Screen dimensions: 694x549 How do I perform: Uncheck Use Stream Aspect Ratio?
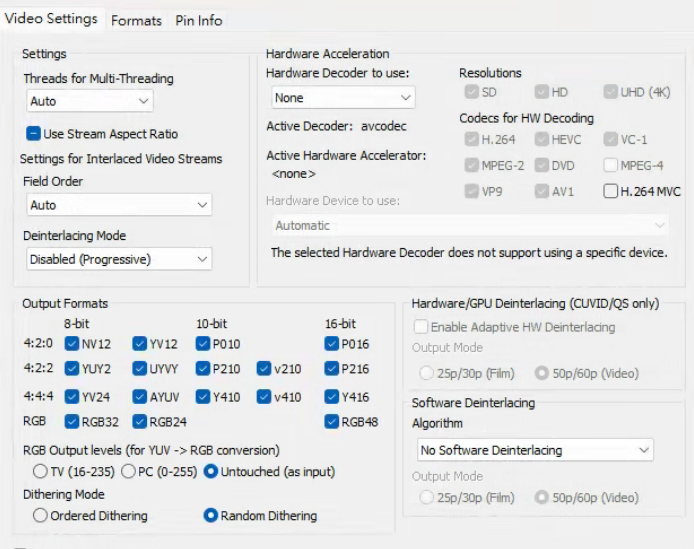[33, 134]
